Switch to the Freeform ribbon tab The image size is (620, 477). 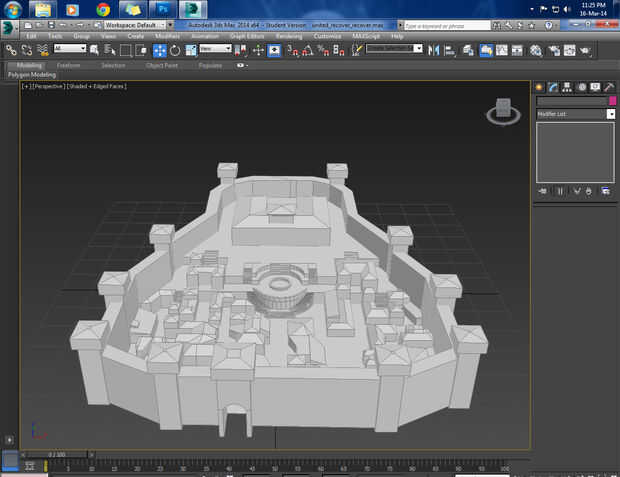point(69,65)
